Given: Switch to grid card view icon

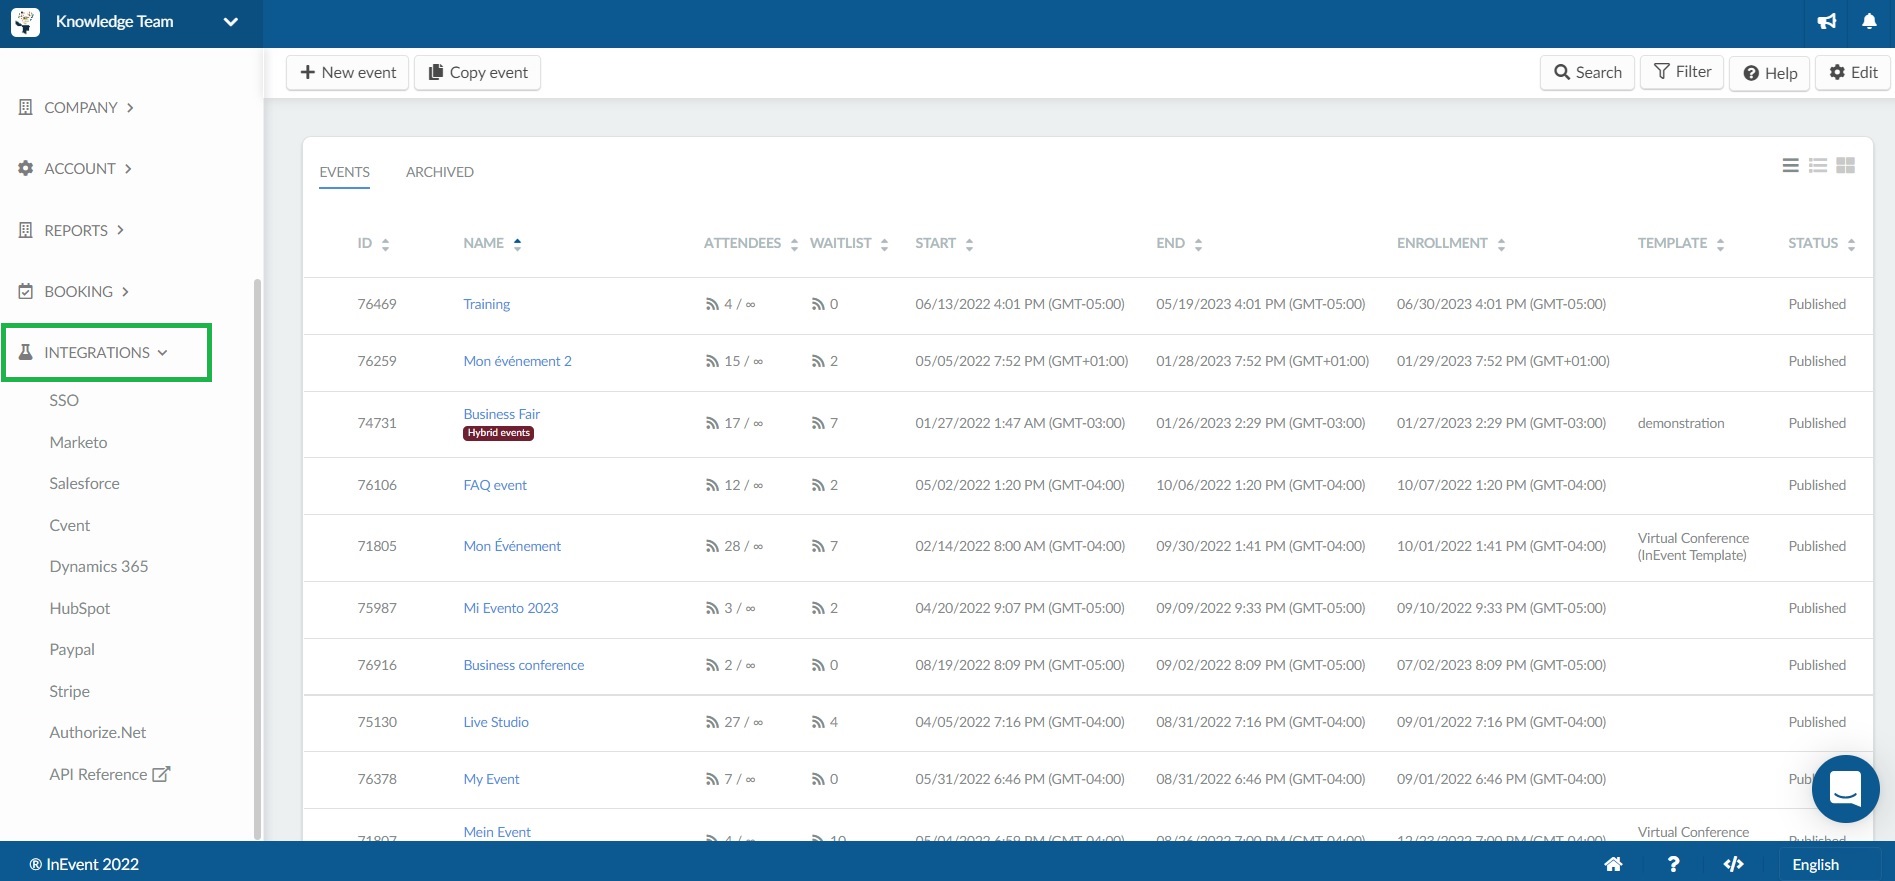Looking at the screenshot, I should (1846, 165).
